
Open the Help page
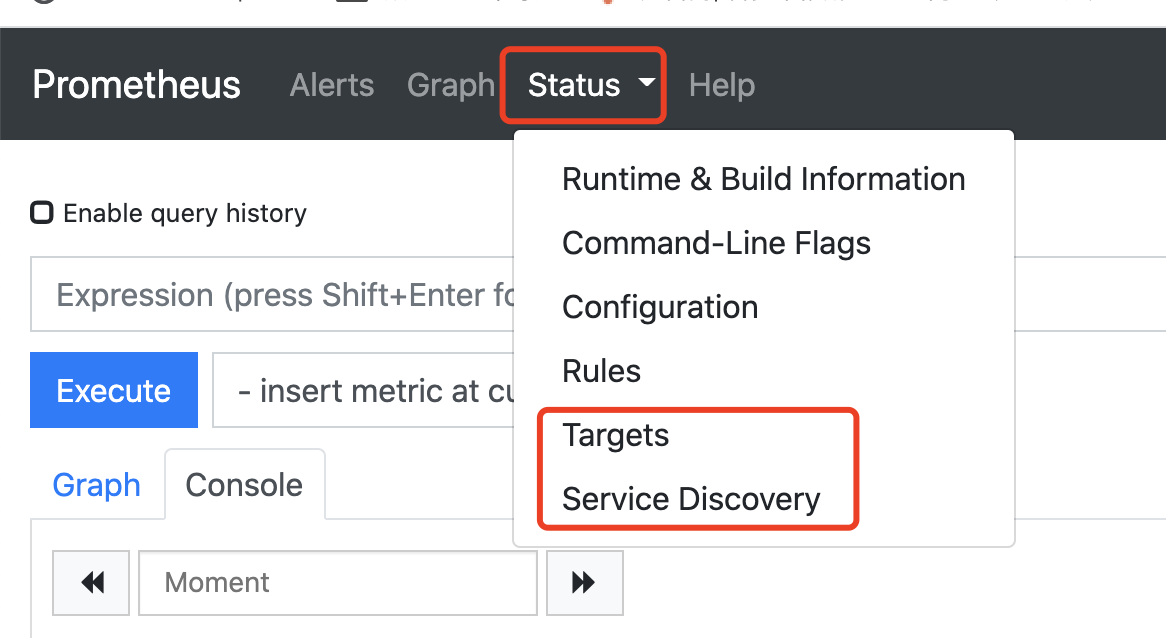[721, 85]
